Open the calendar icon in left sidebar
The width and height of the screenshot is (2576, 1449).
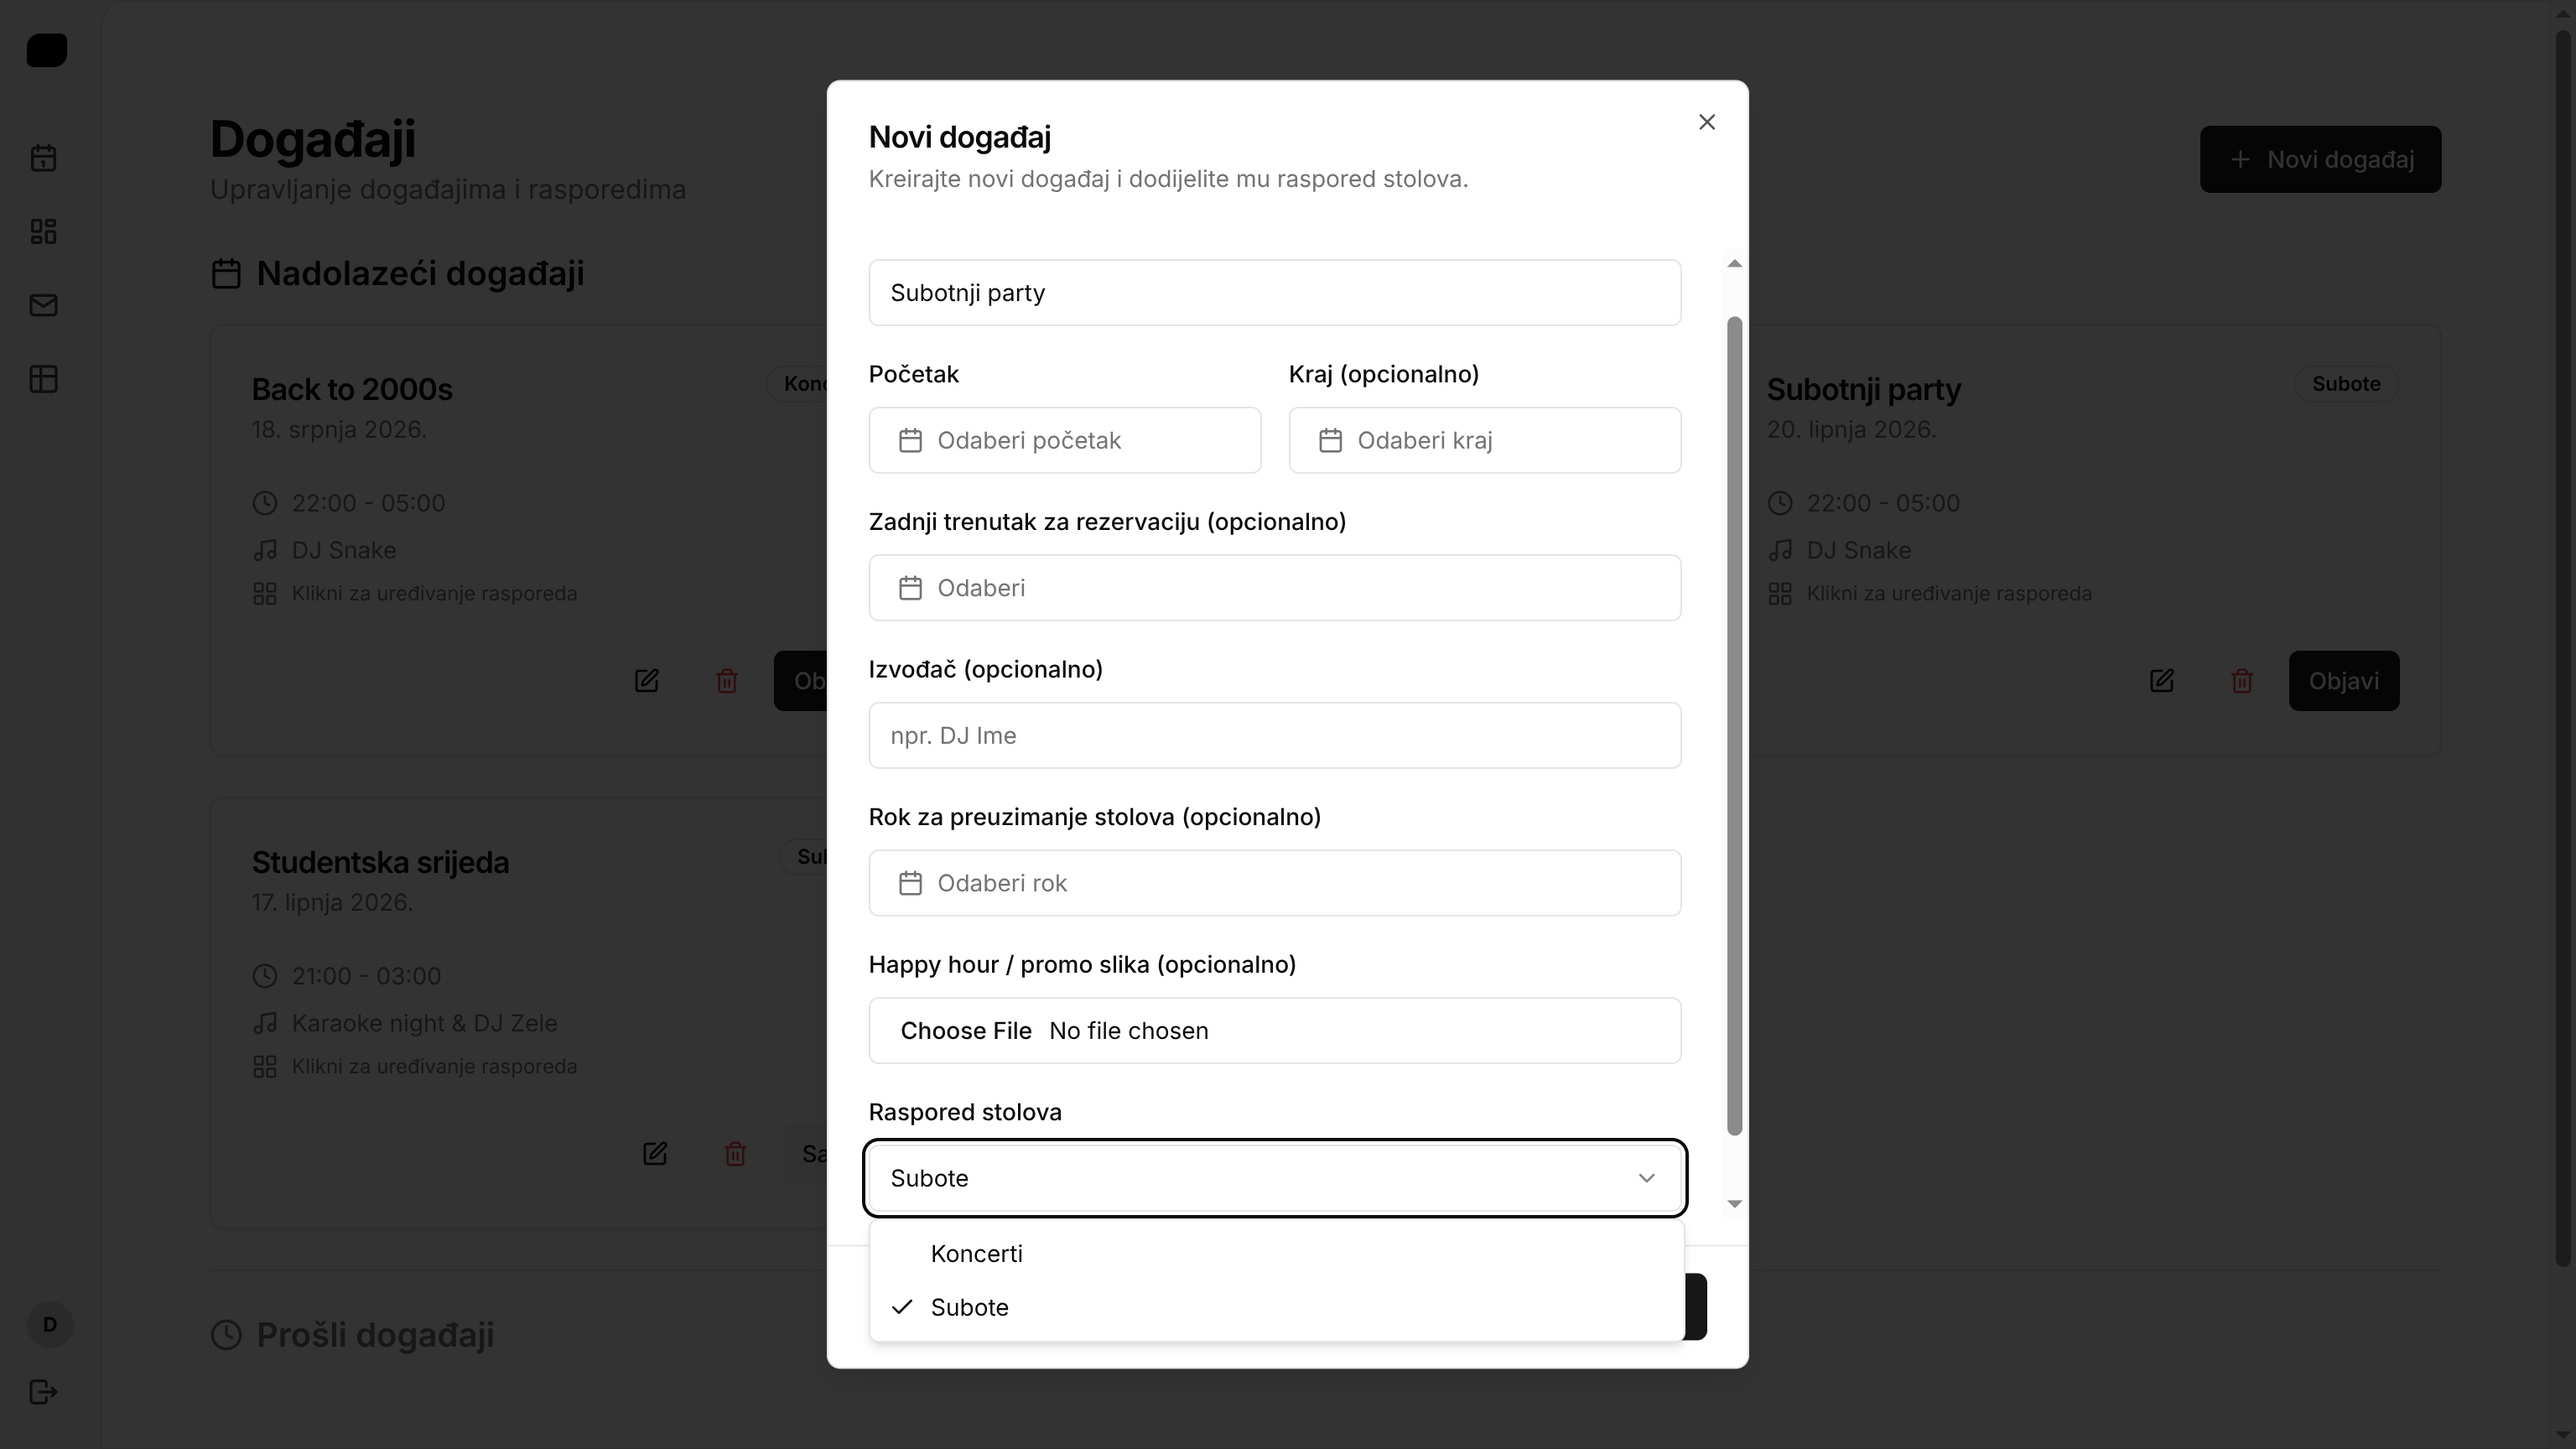pyautogui.click(x=43, y=158)
